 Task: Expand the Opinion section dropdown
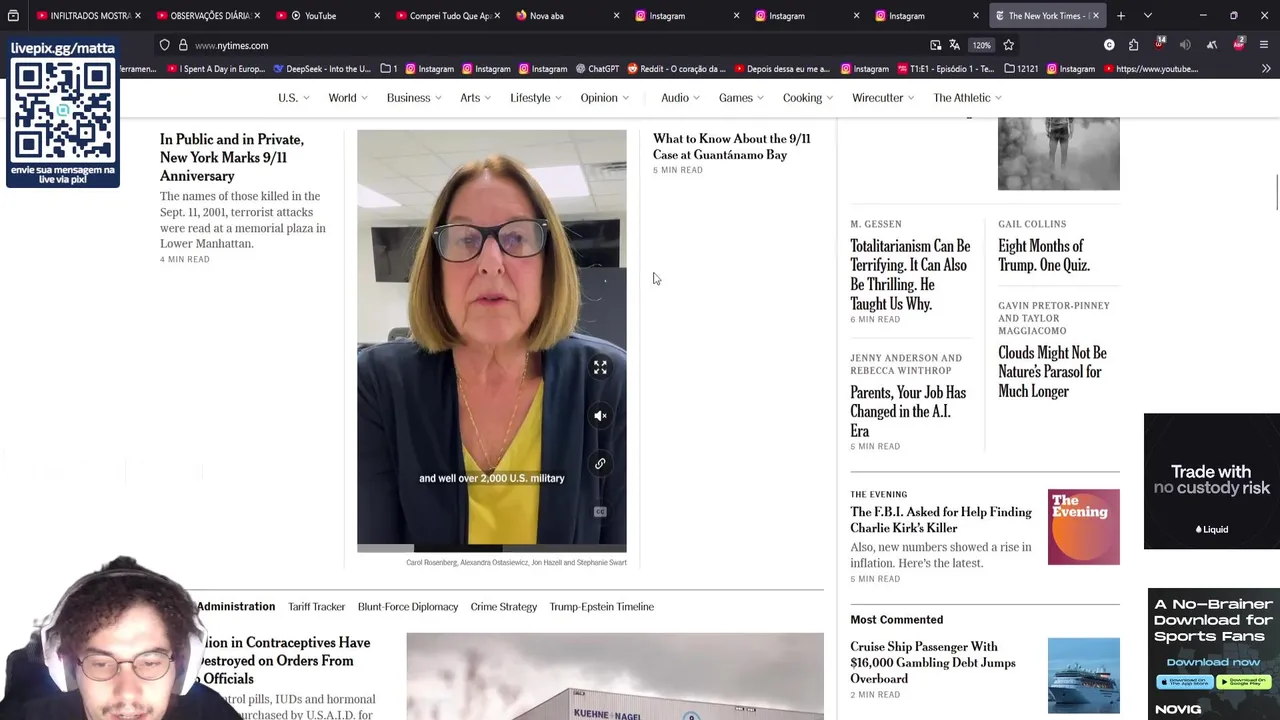(x=605, y=98)
